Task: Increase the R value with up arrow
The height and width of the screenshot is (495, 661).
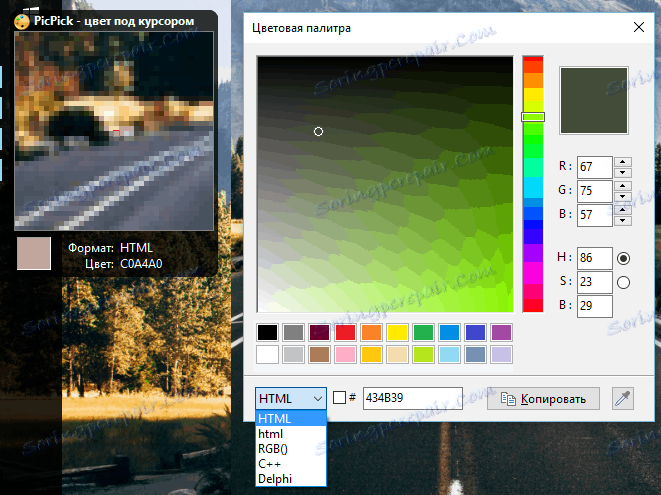Action: click(623, 162)
